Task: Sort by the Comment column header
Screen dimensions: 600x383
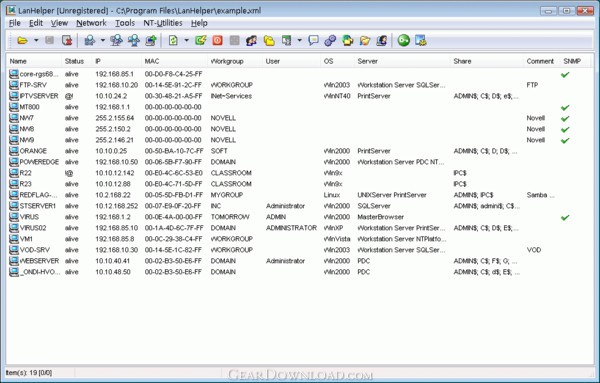Action: [540, 61]
